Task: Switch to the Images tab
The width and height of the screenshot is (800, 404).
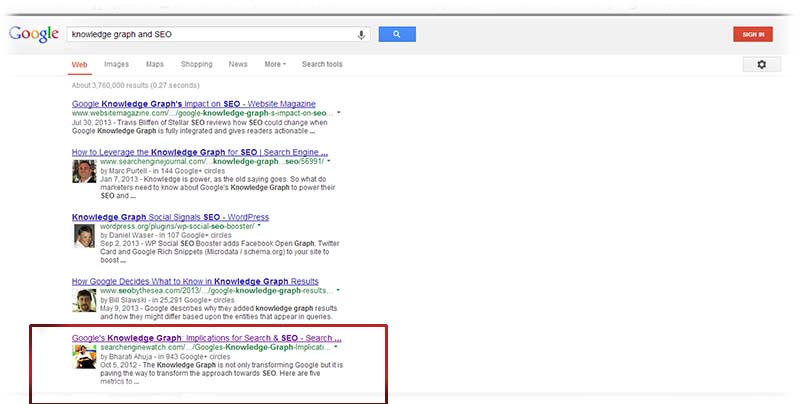Action: (x=116, y=64)
